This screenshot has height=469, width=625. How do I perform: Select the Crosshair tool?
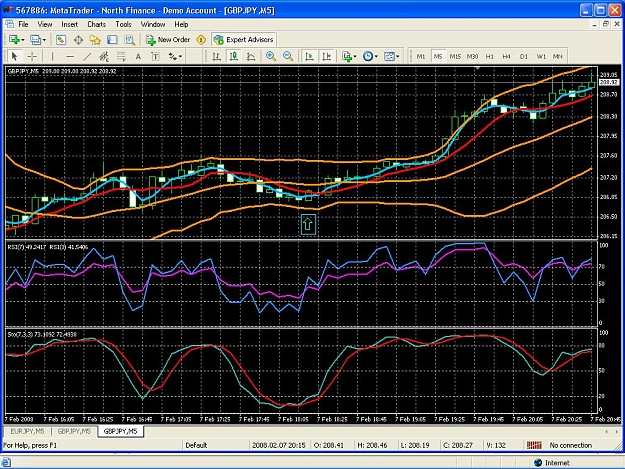32,57
